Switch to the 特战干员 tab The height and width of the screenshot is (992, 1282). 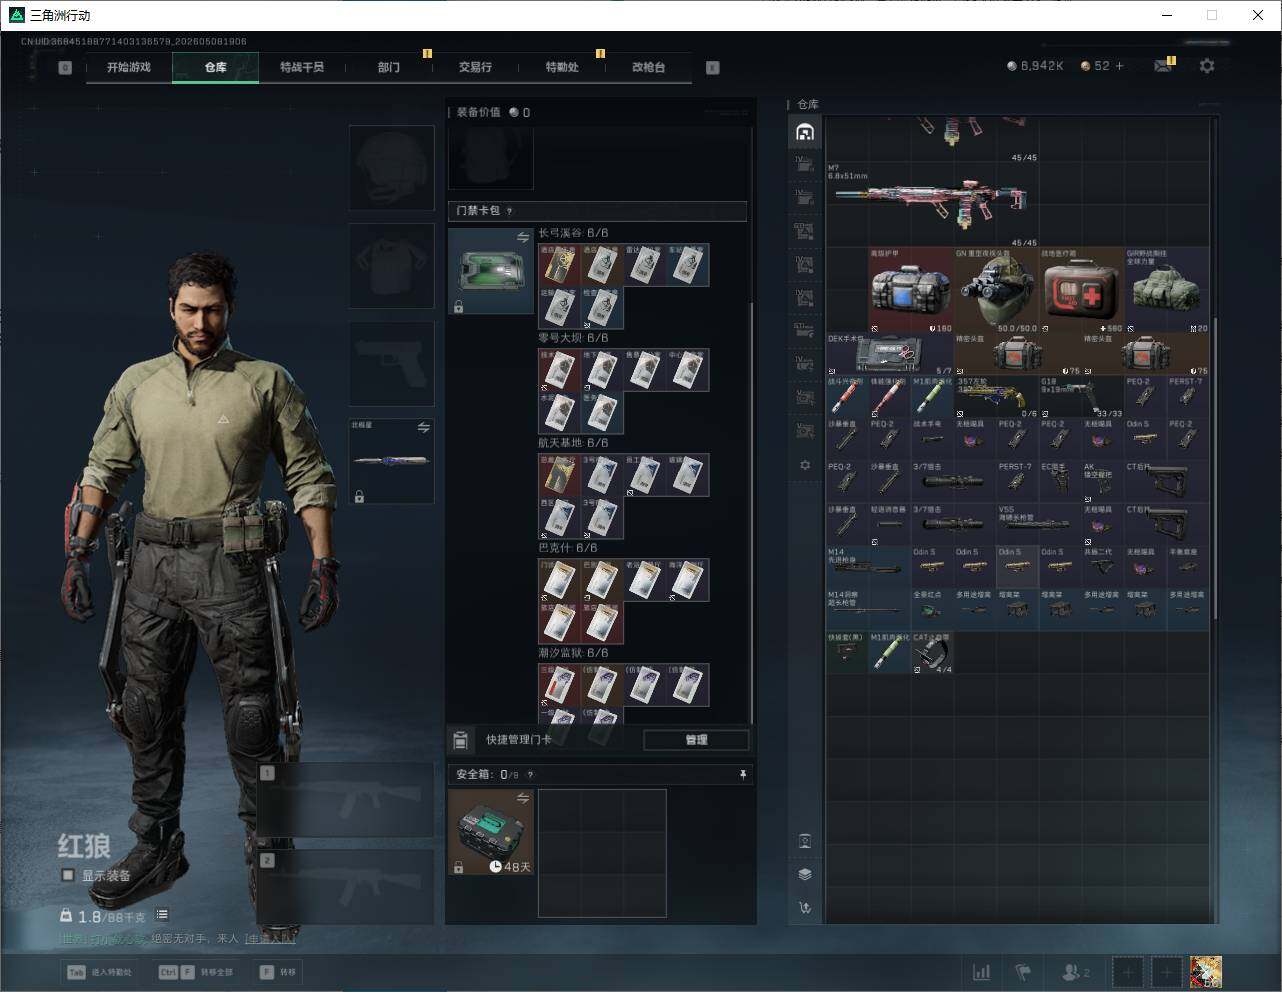[302, 67]
